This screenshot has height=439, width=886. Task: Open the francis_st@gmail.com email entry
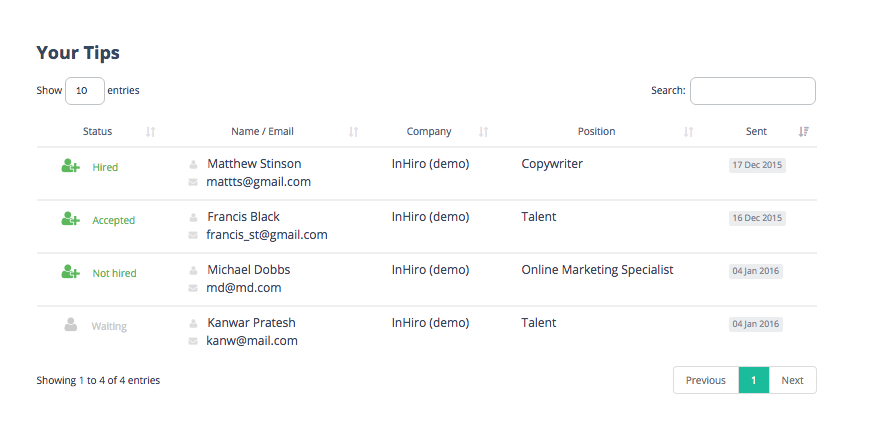tap(267, 235)
